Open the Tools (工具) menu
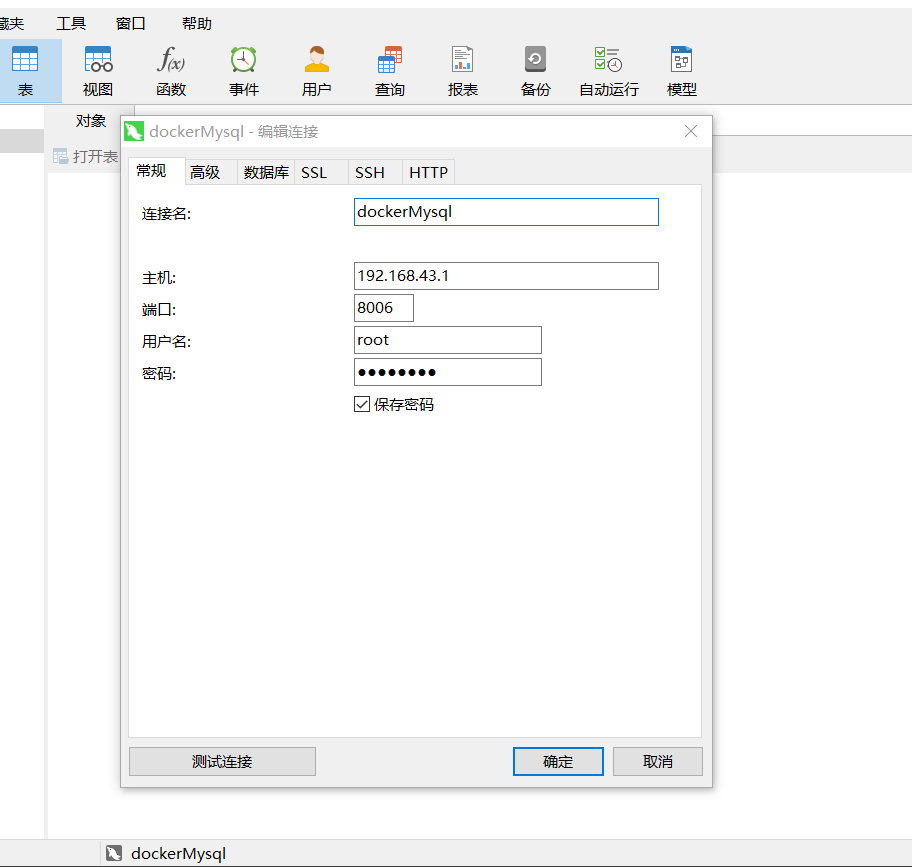The image size is (912, 867). [x=71, y=24]
